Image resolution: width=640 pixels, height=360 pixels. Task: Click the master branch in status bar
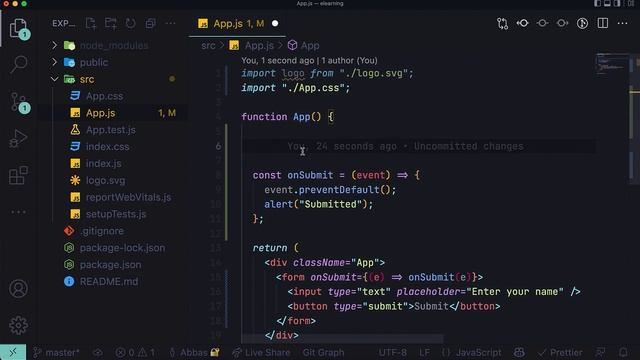click(x=56, y=352)
